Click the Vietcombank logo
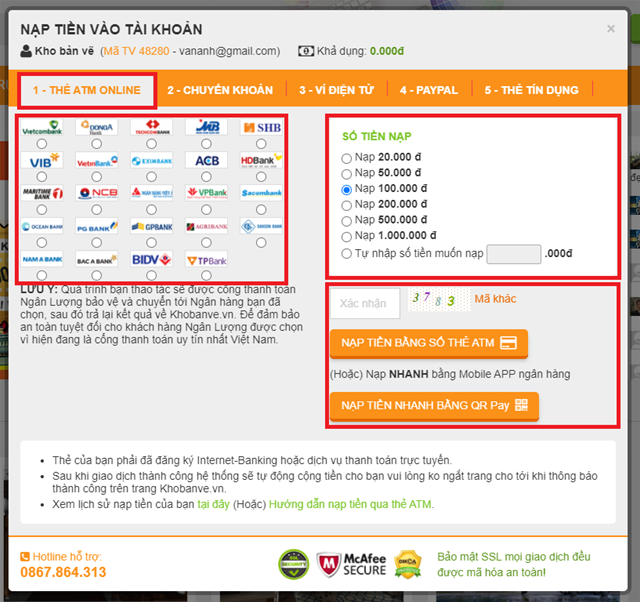 (x=42, y=127)
